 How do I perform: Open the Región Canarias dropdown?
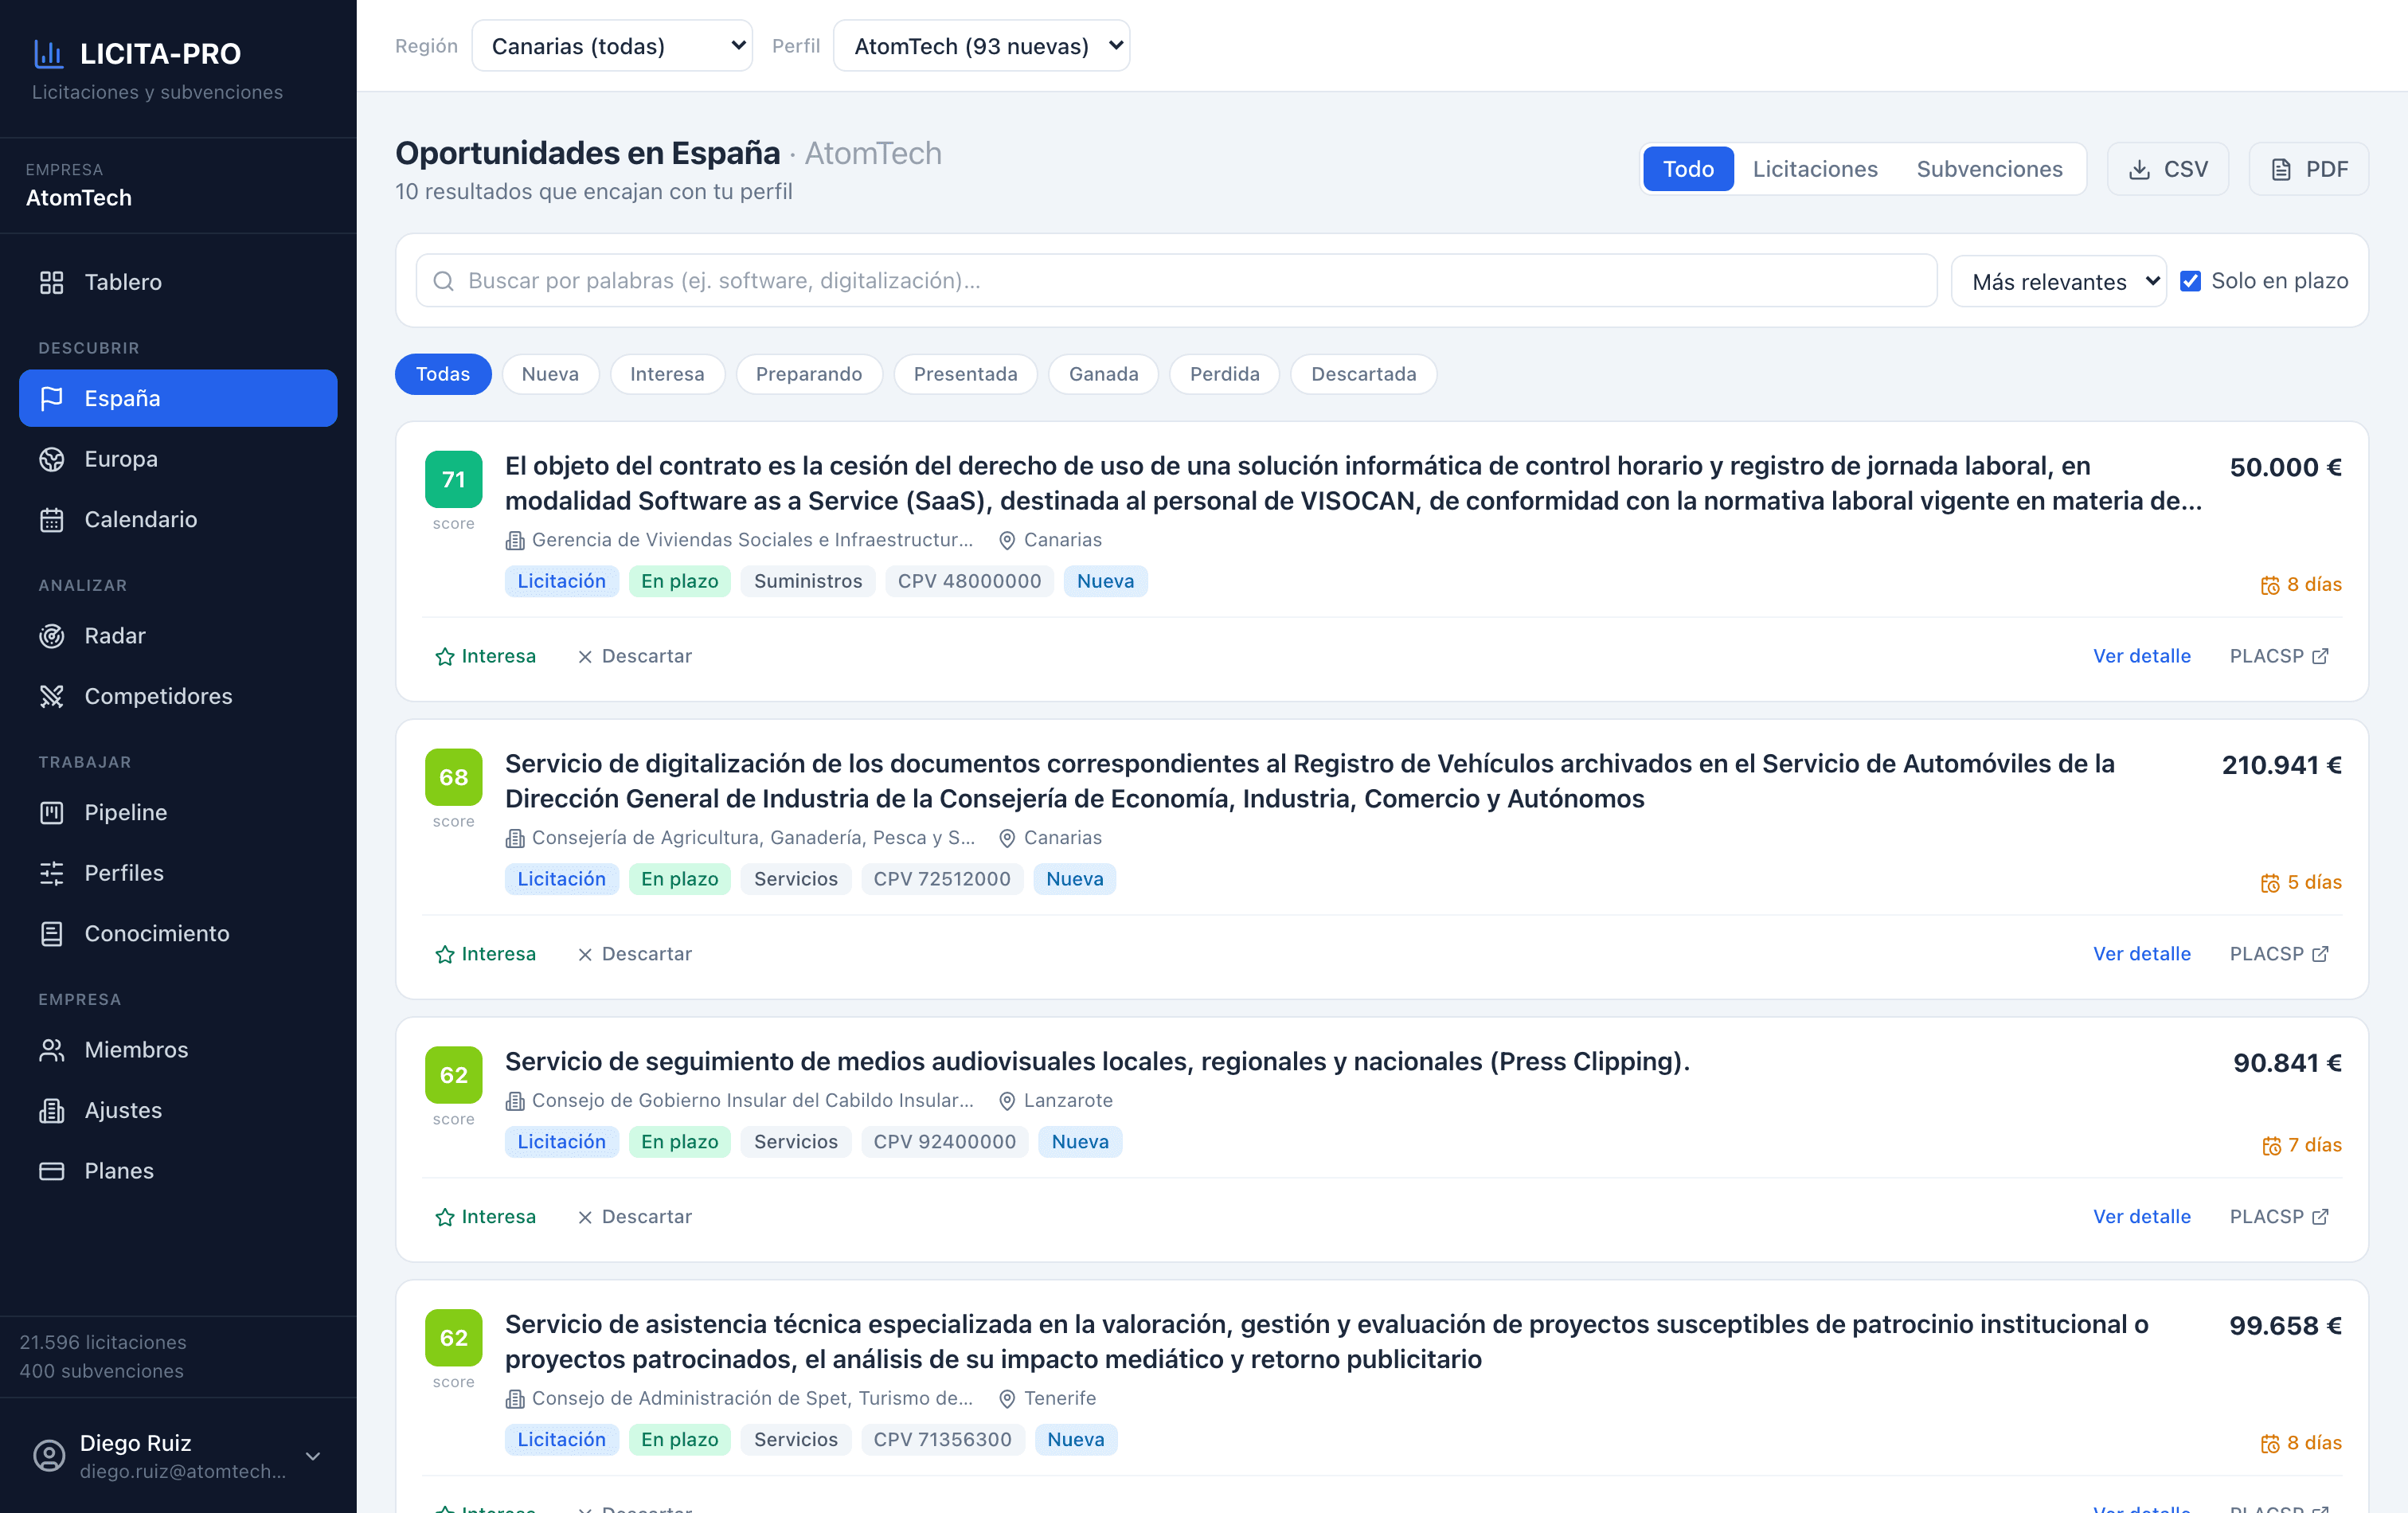click(612, 46)
